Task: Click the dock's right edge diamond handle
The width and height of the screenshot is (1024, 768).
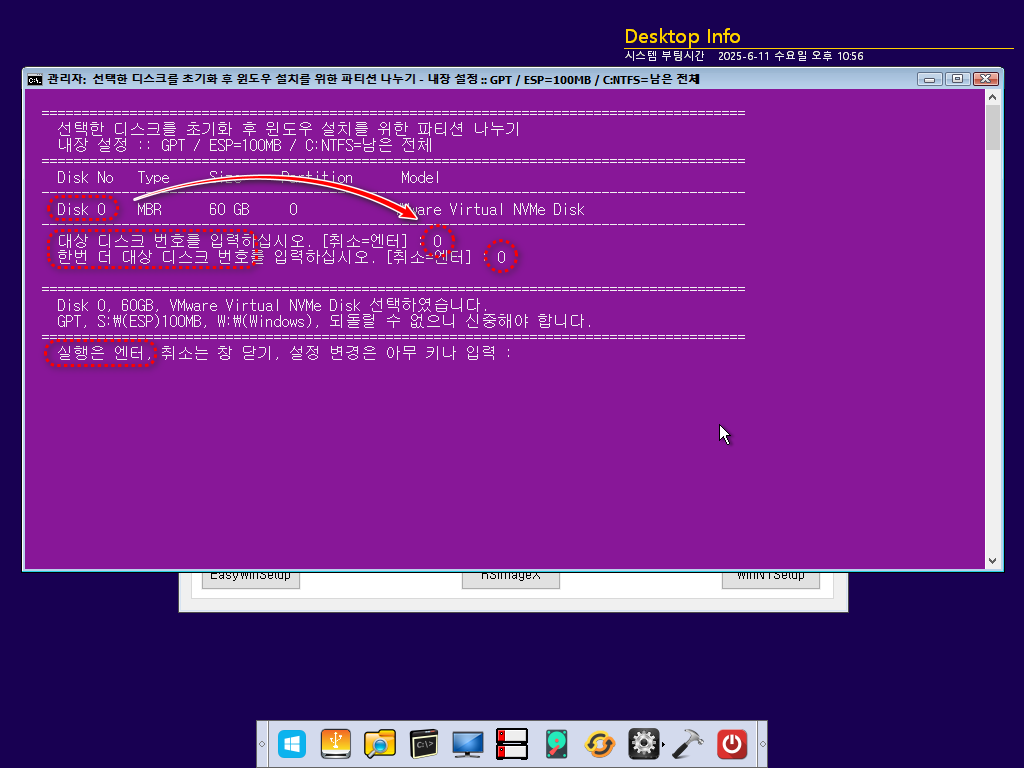Action: (x=762, y=744)
